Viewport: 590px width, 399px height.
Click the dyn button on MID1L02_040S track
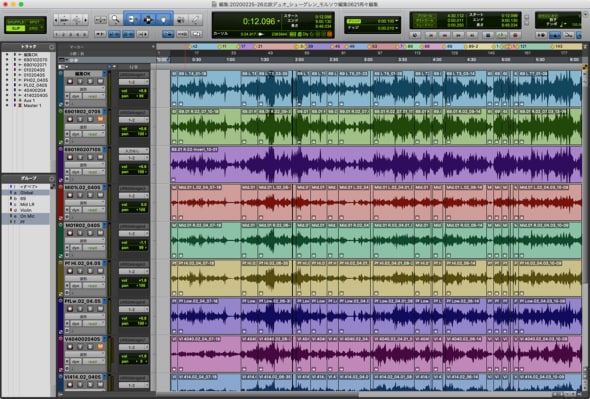[x=76, y=210]
